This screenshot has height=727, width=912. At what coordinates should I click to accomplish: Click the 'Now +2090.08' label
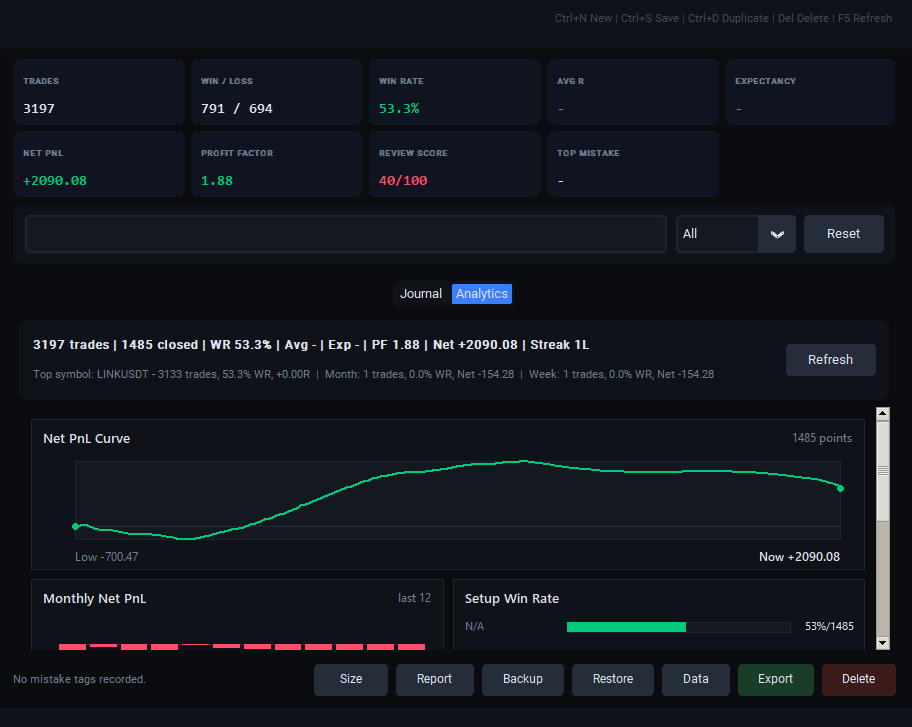(799, 557)
